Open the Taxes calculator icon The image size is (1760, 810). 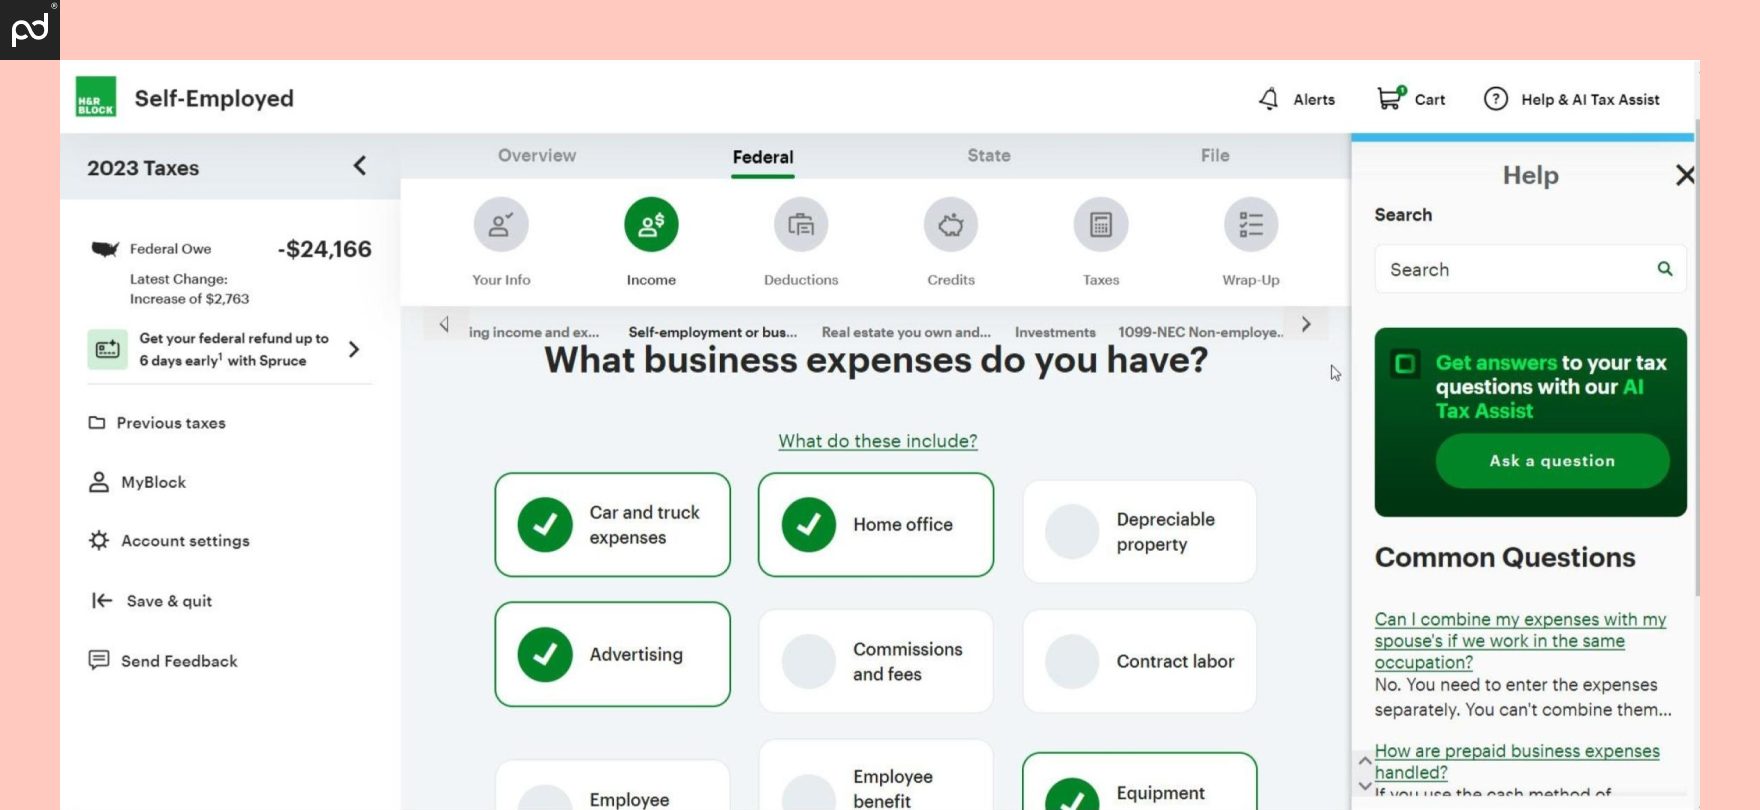coord(1100,224)
